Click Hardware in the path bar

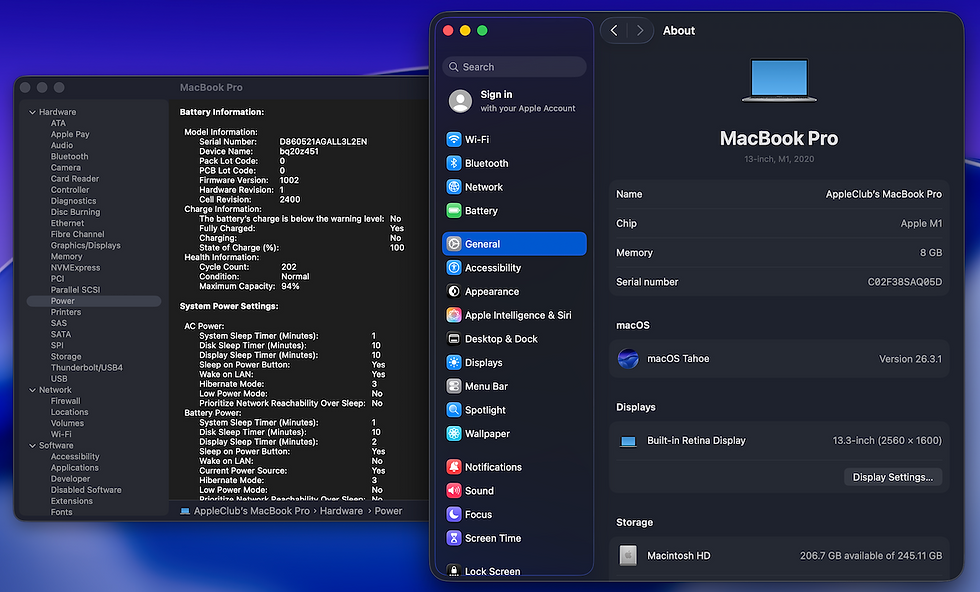(x=341, y=511)
